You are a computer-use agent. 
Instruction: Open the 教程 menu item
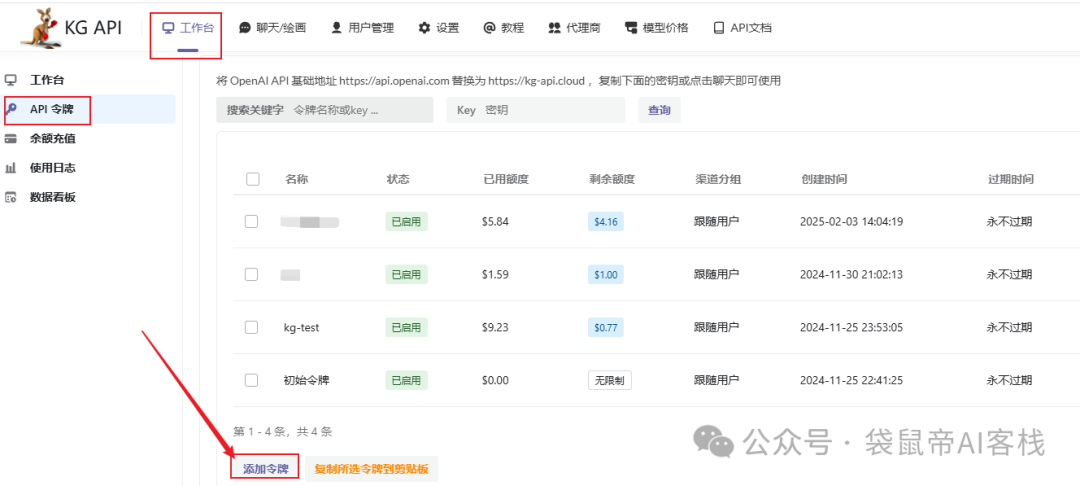pyautogui.click(x=504, y=28)
